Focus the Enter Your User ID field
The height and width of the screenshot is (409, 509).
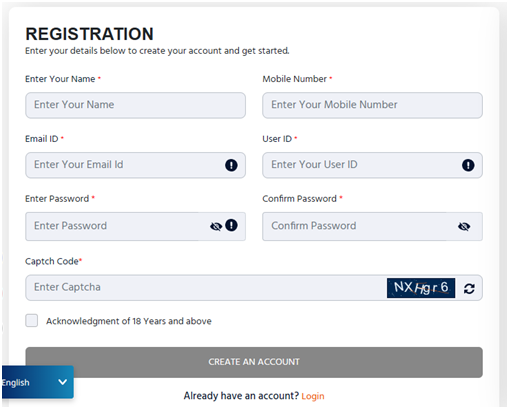(x=372, y=165)
